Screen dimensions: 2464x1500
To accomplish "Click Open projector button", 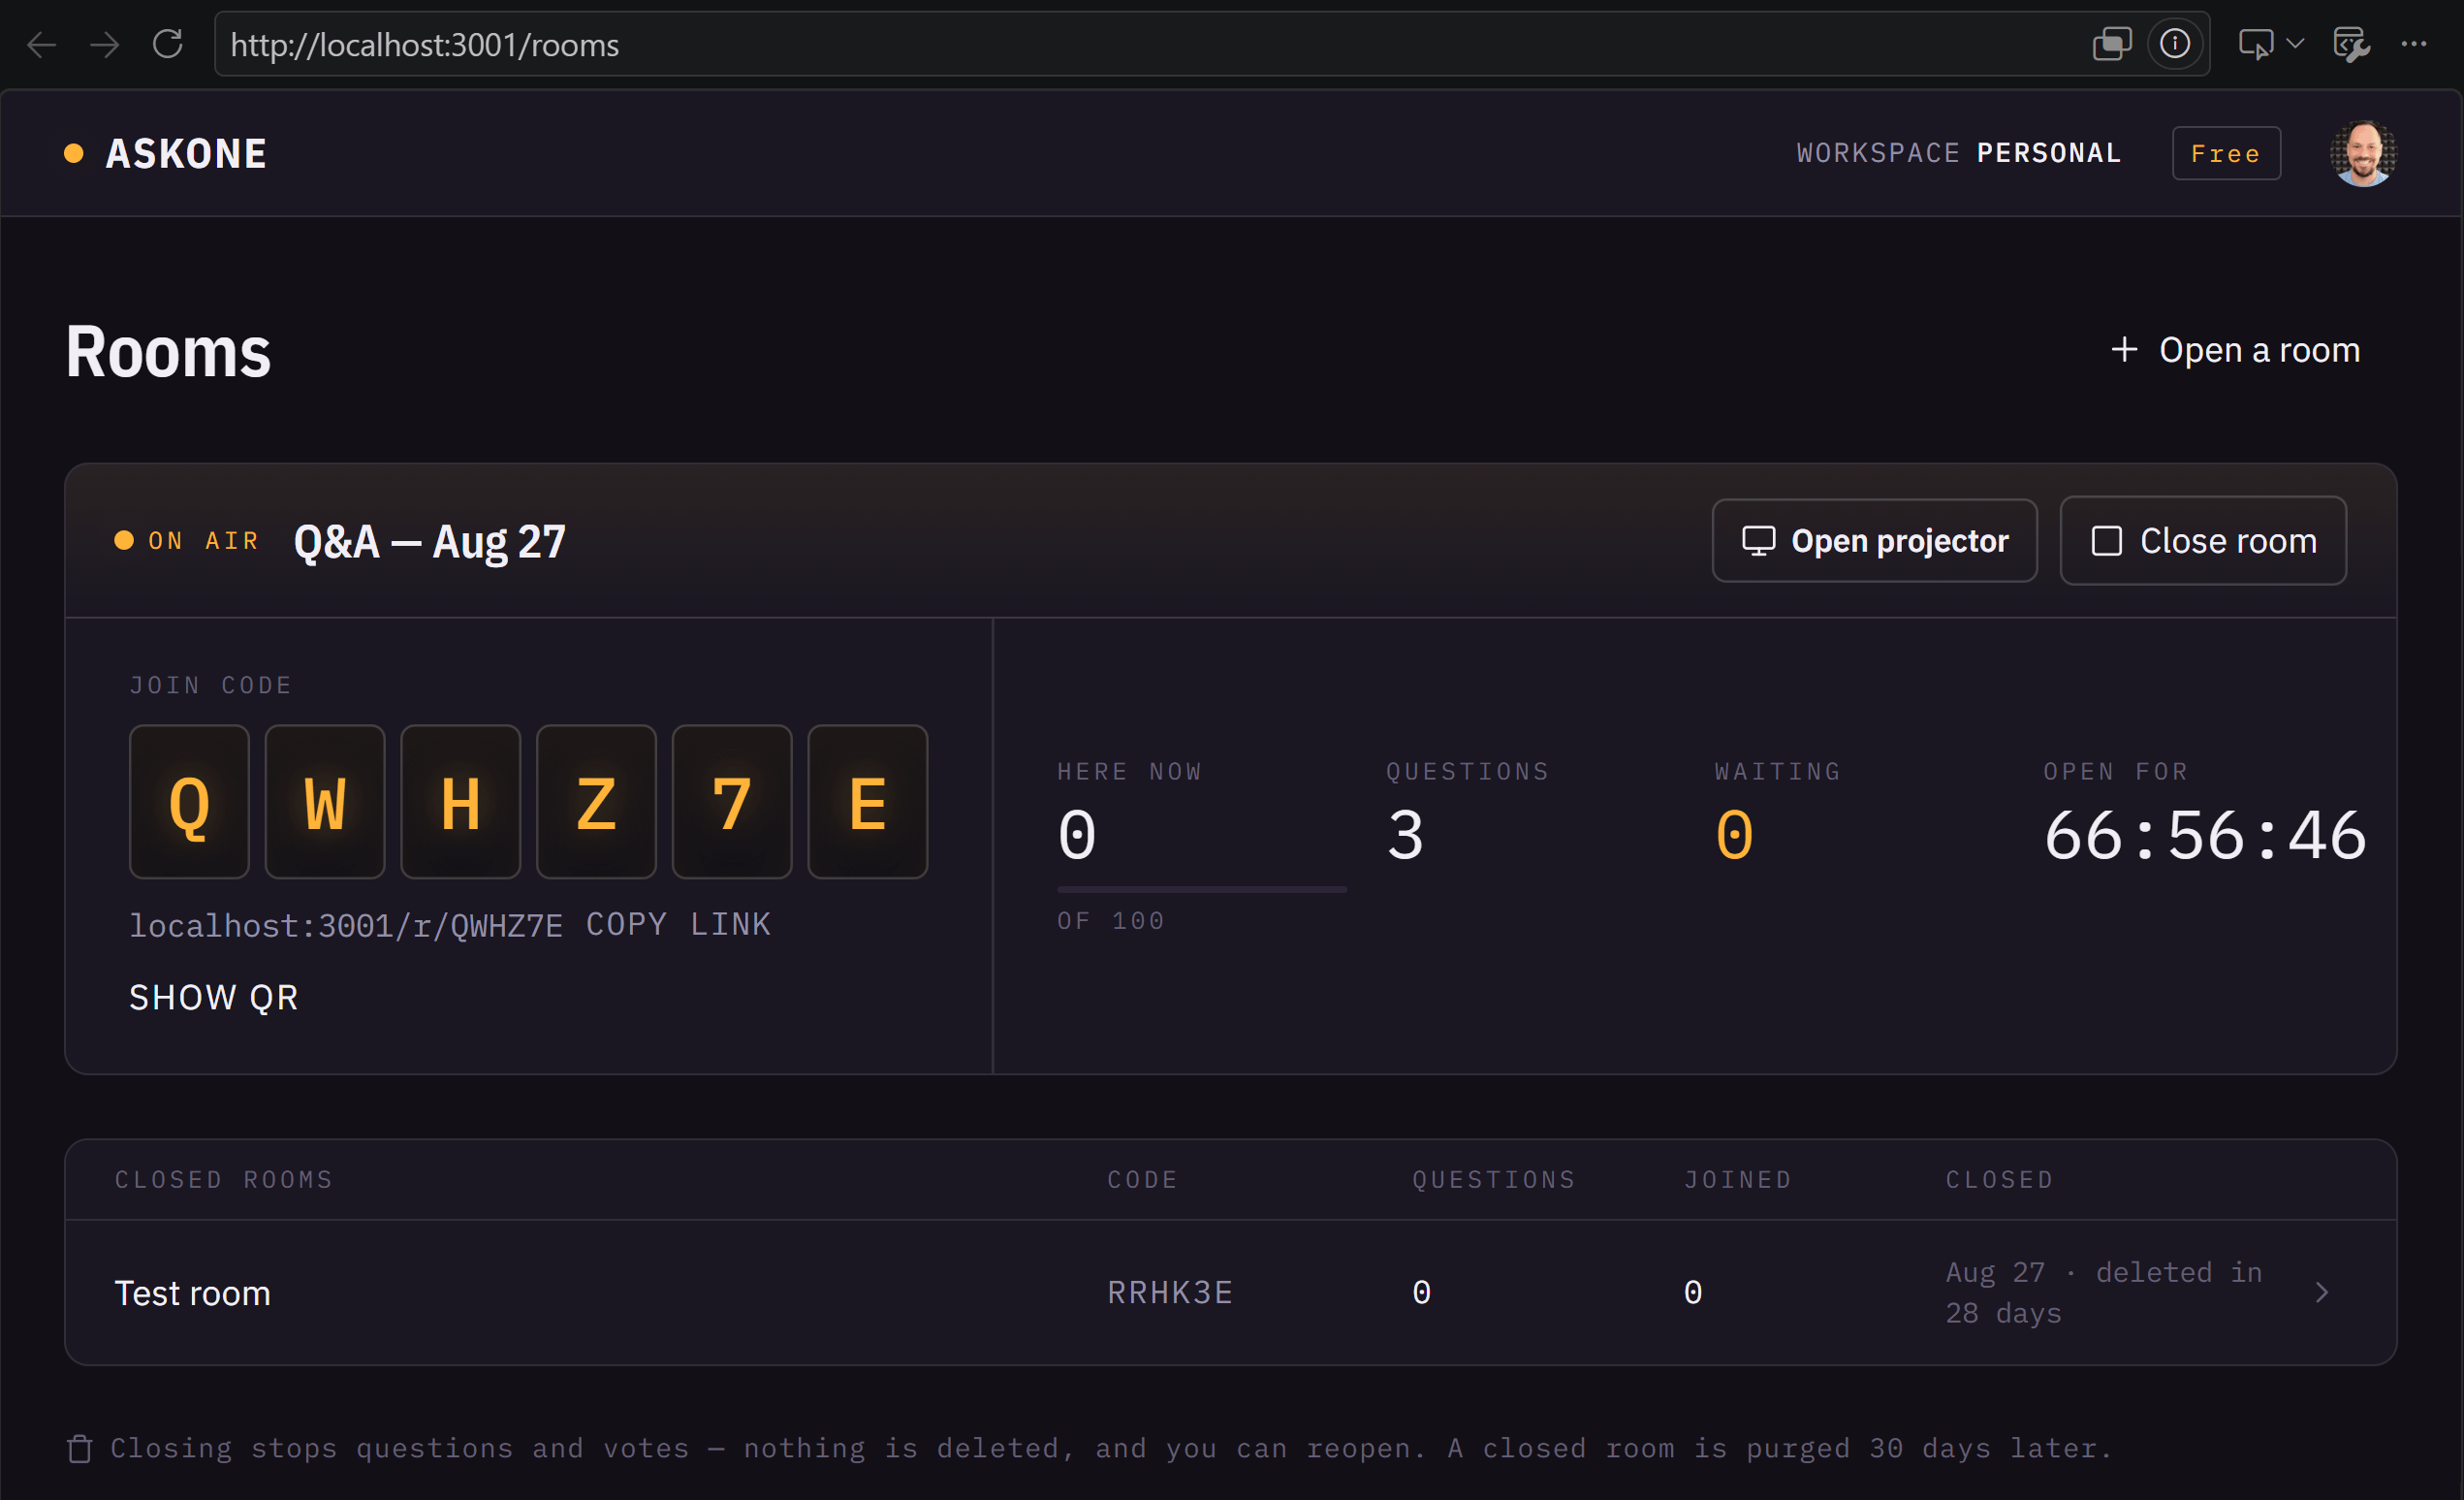I will [x=1874, y=541].
